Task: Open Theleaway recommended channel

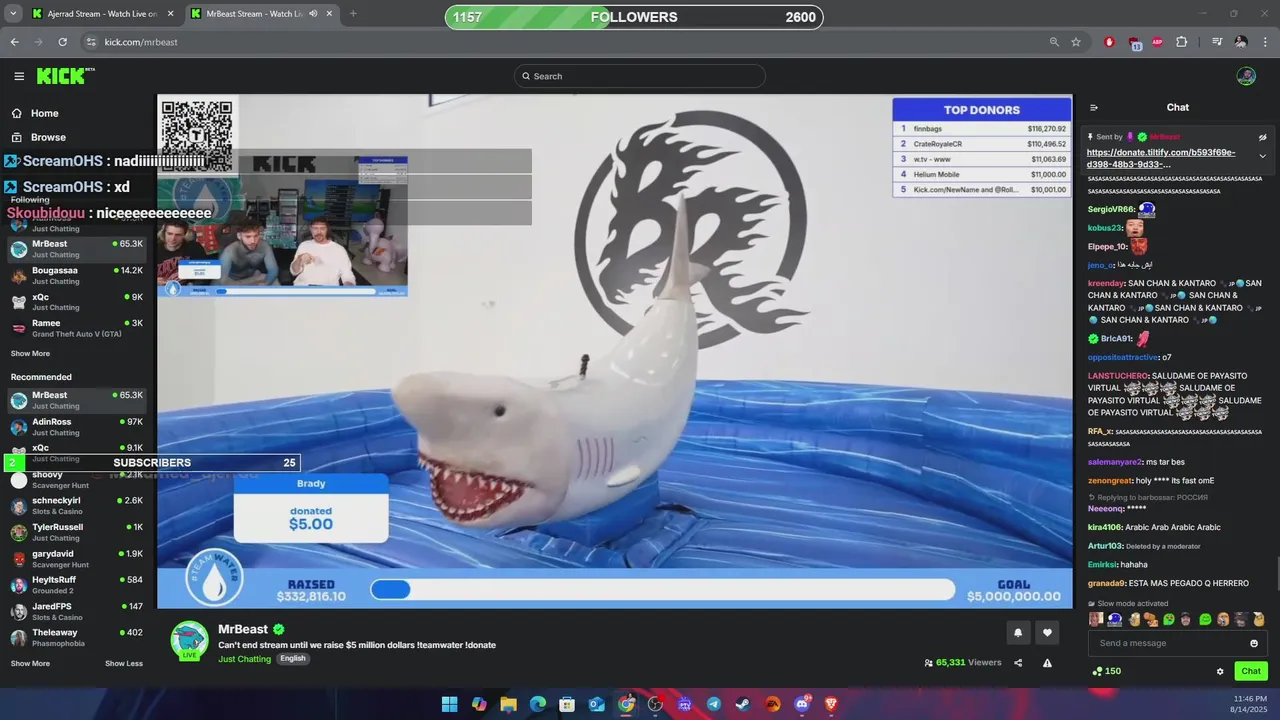Action: tap(77, 638)
